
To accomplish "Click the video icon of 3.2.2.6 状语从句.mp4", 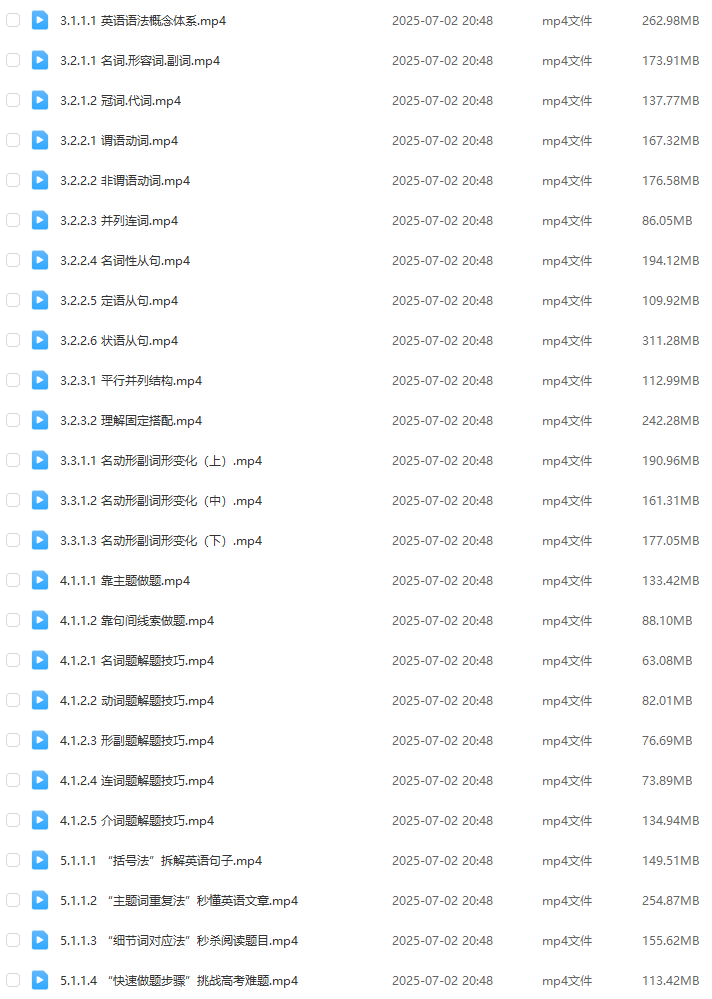I will tap(40, 340).
